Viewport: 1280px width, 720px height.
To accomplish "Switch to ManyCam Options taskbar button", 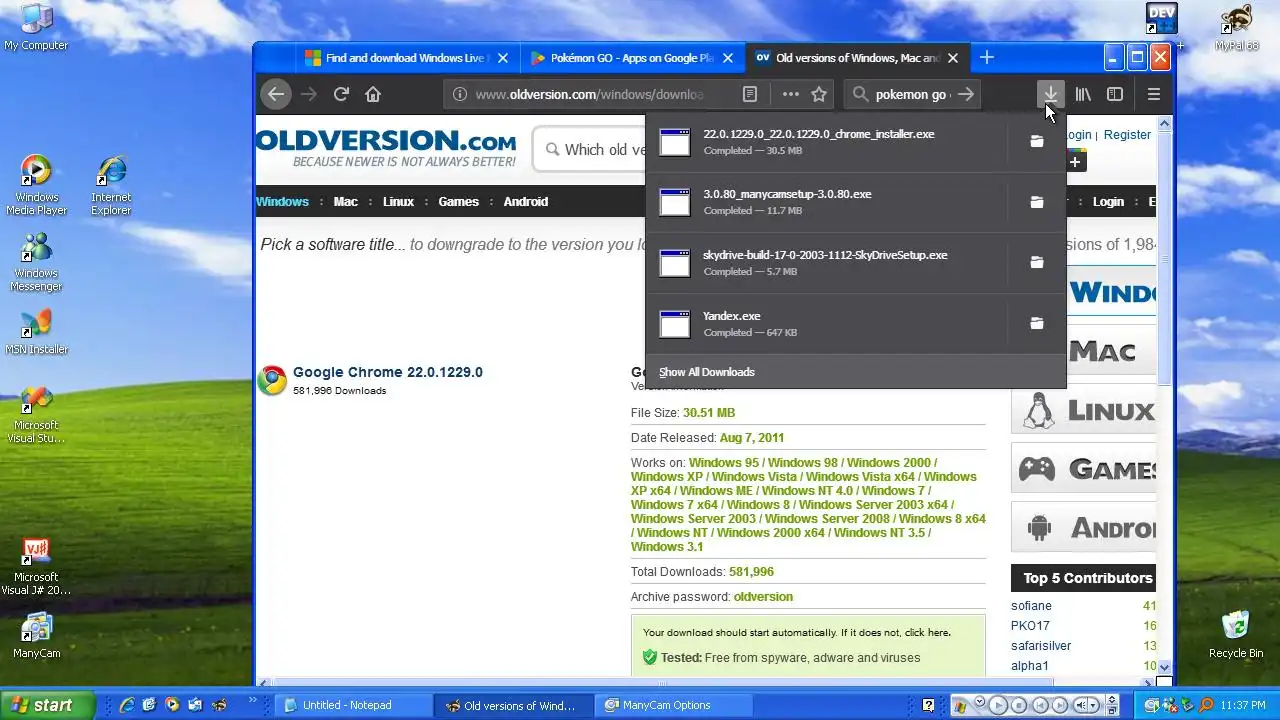I will tap(675, 705).
